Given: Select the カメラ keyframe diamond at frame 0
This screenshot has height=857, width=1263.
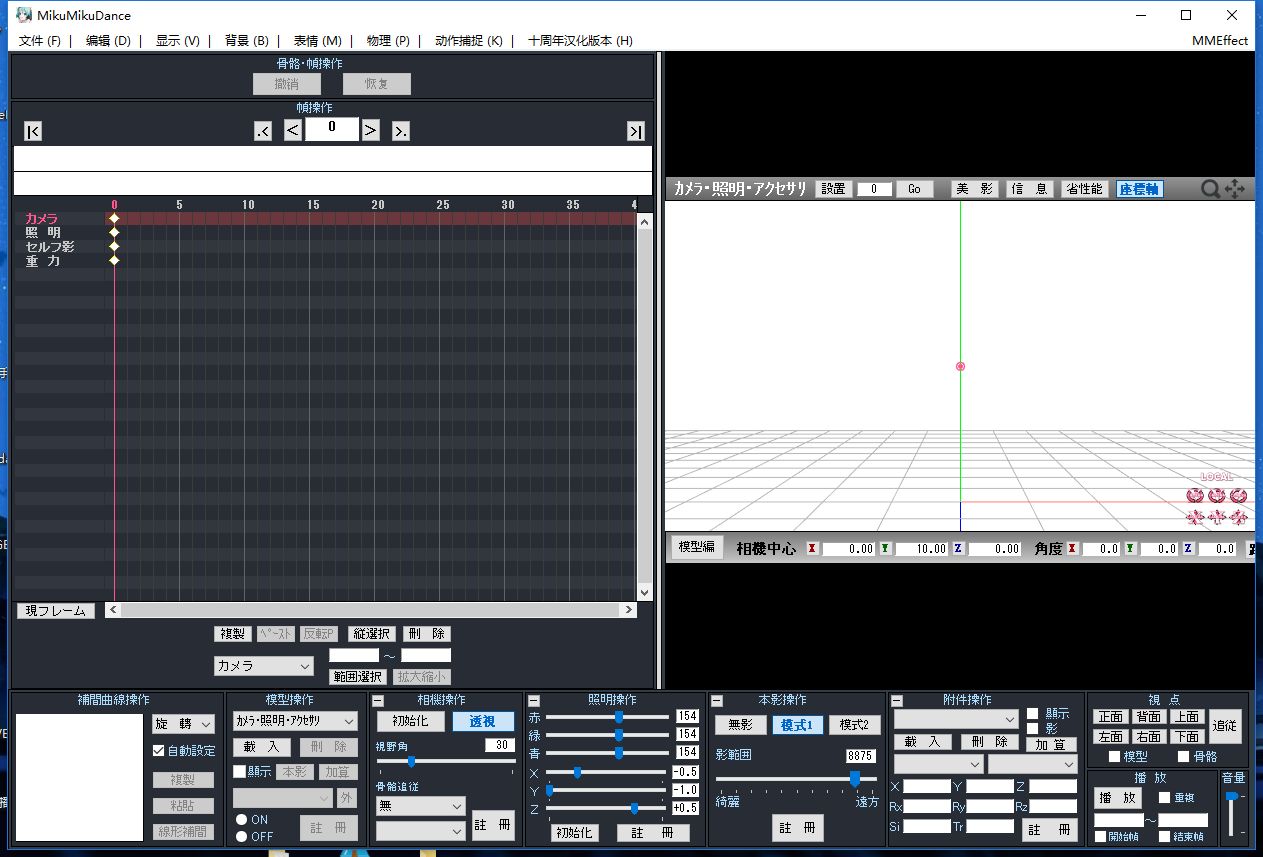Looking at the screenshot, I should 114,218.
